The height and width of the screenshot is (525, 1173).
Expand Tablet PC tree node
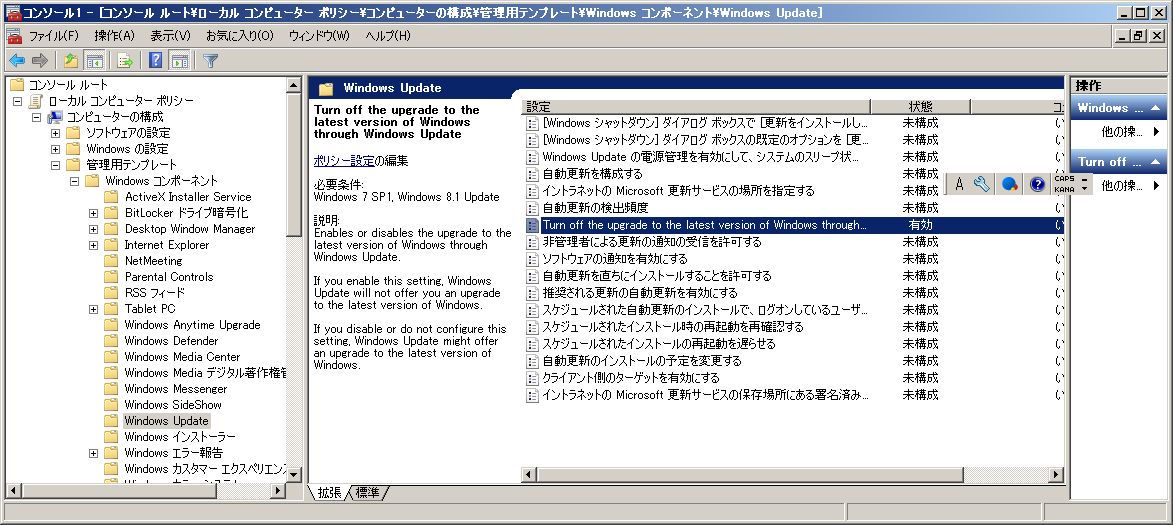(x=94, y=309)
